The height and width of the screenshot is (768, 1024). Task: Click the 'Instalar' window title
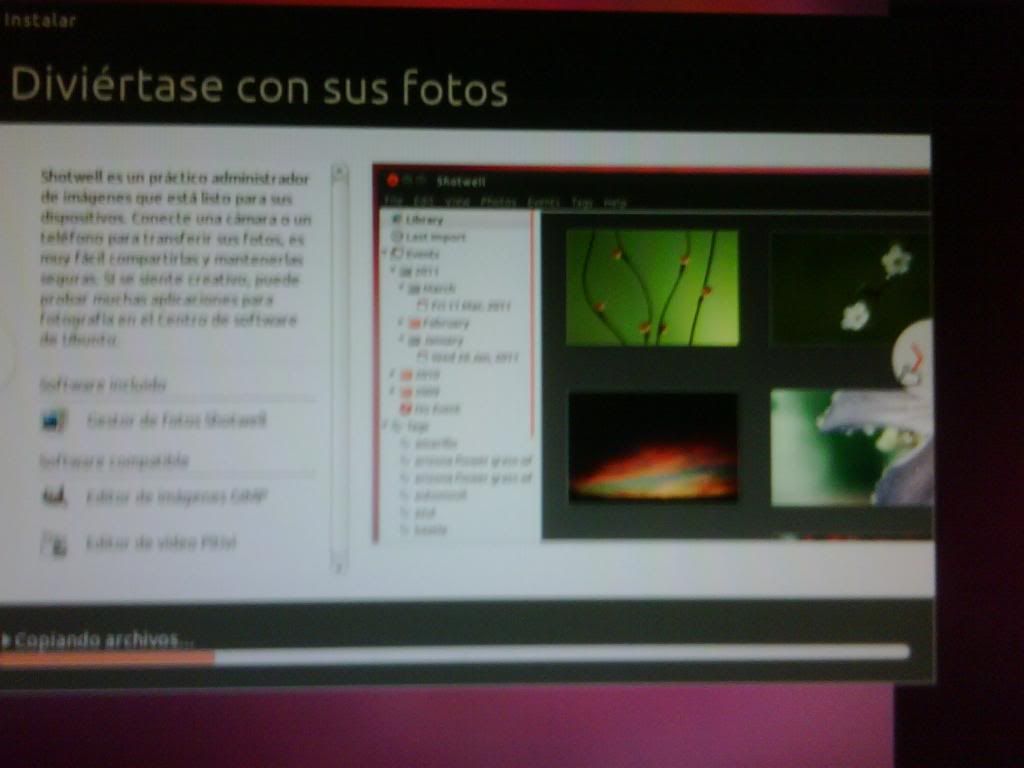tap(40, 20)
